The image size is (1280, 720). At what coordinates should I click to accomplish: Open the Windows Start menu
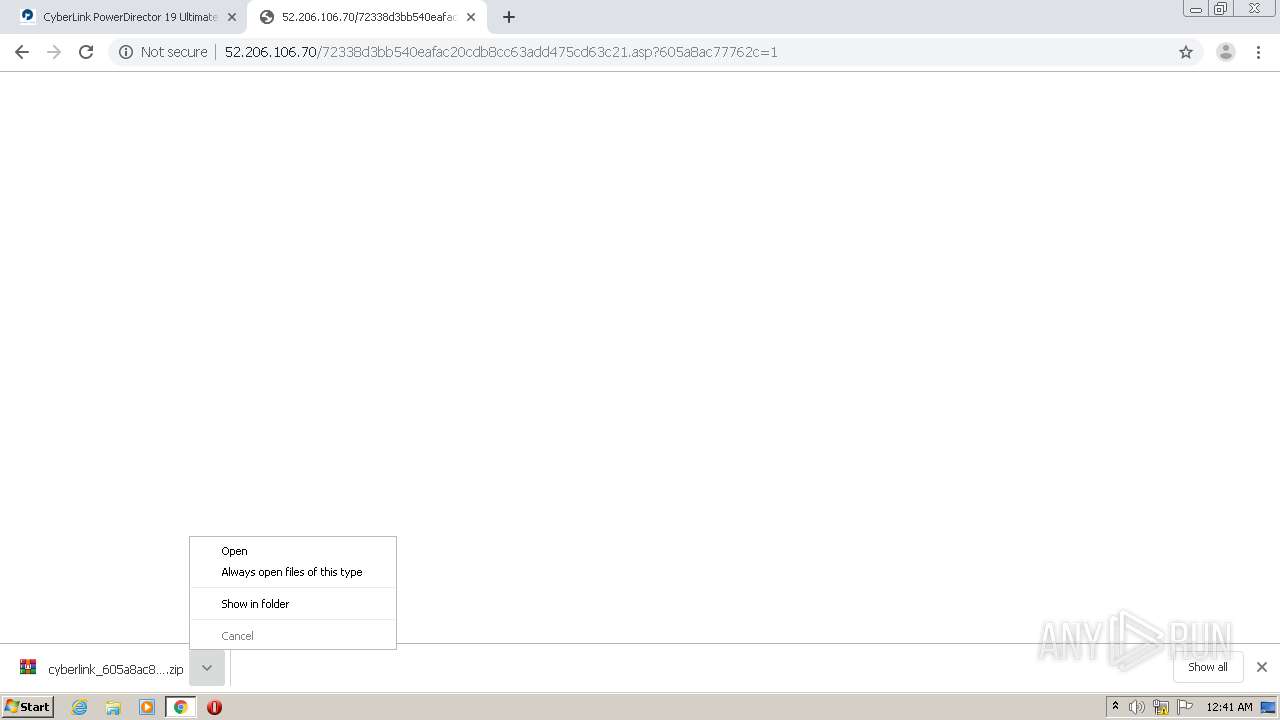28,707
